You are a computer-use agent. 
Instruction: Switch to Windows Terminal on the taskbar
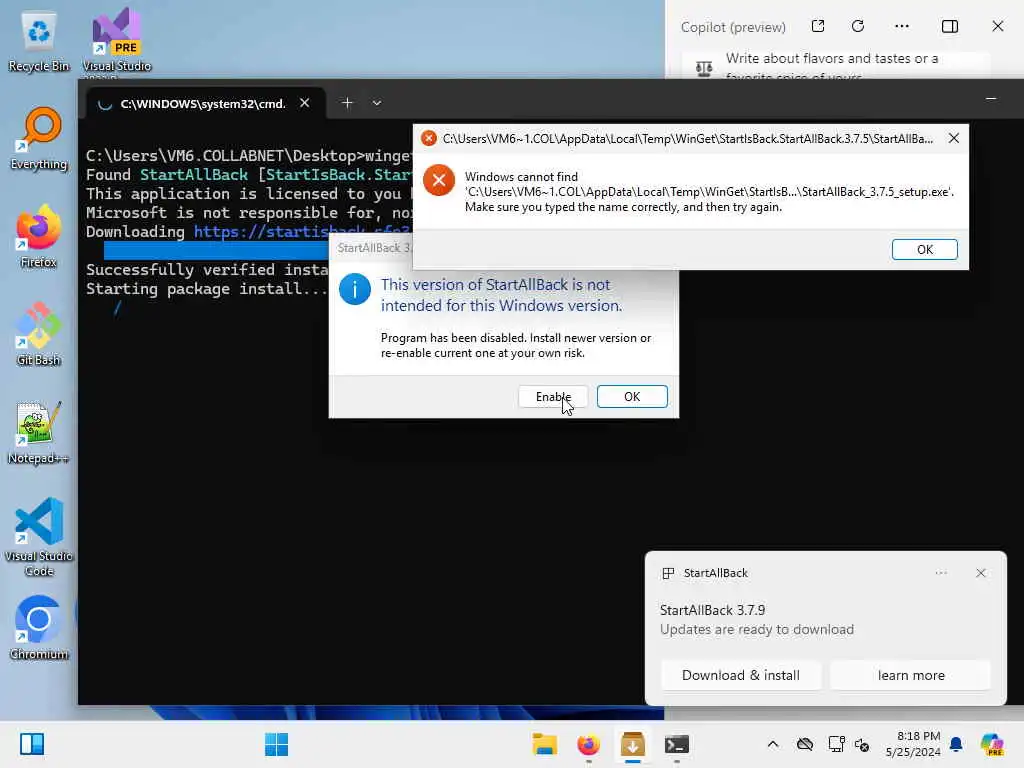(x=677, y=744)
